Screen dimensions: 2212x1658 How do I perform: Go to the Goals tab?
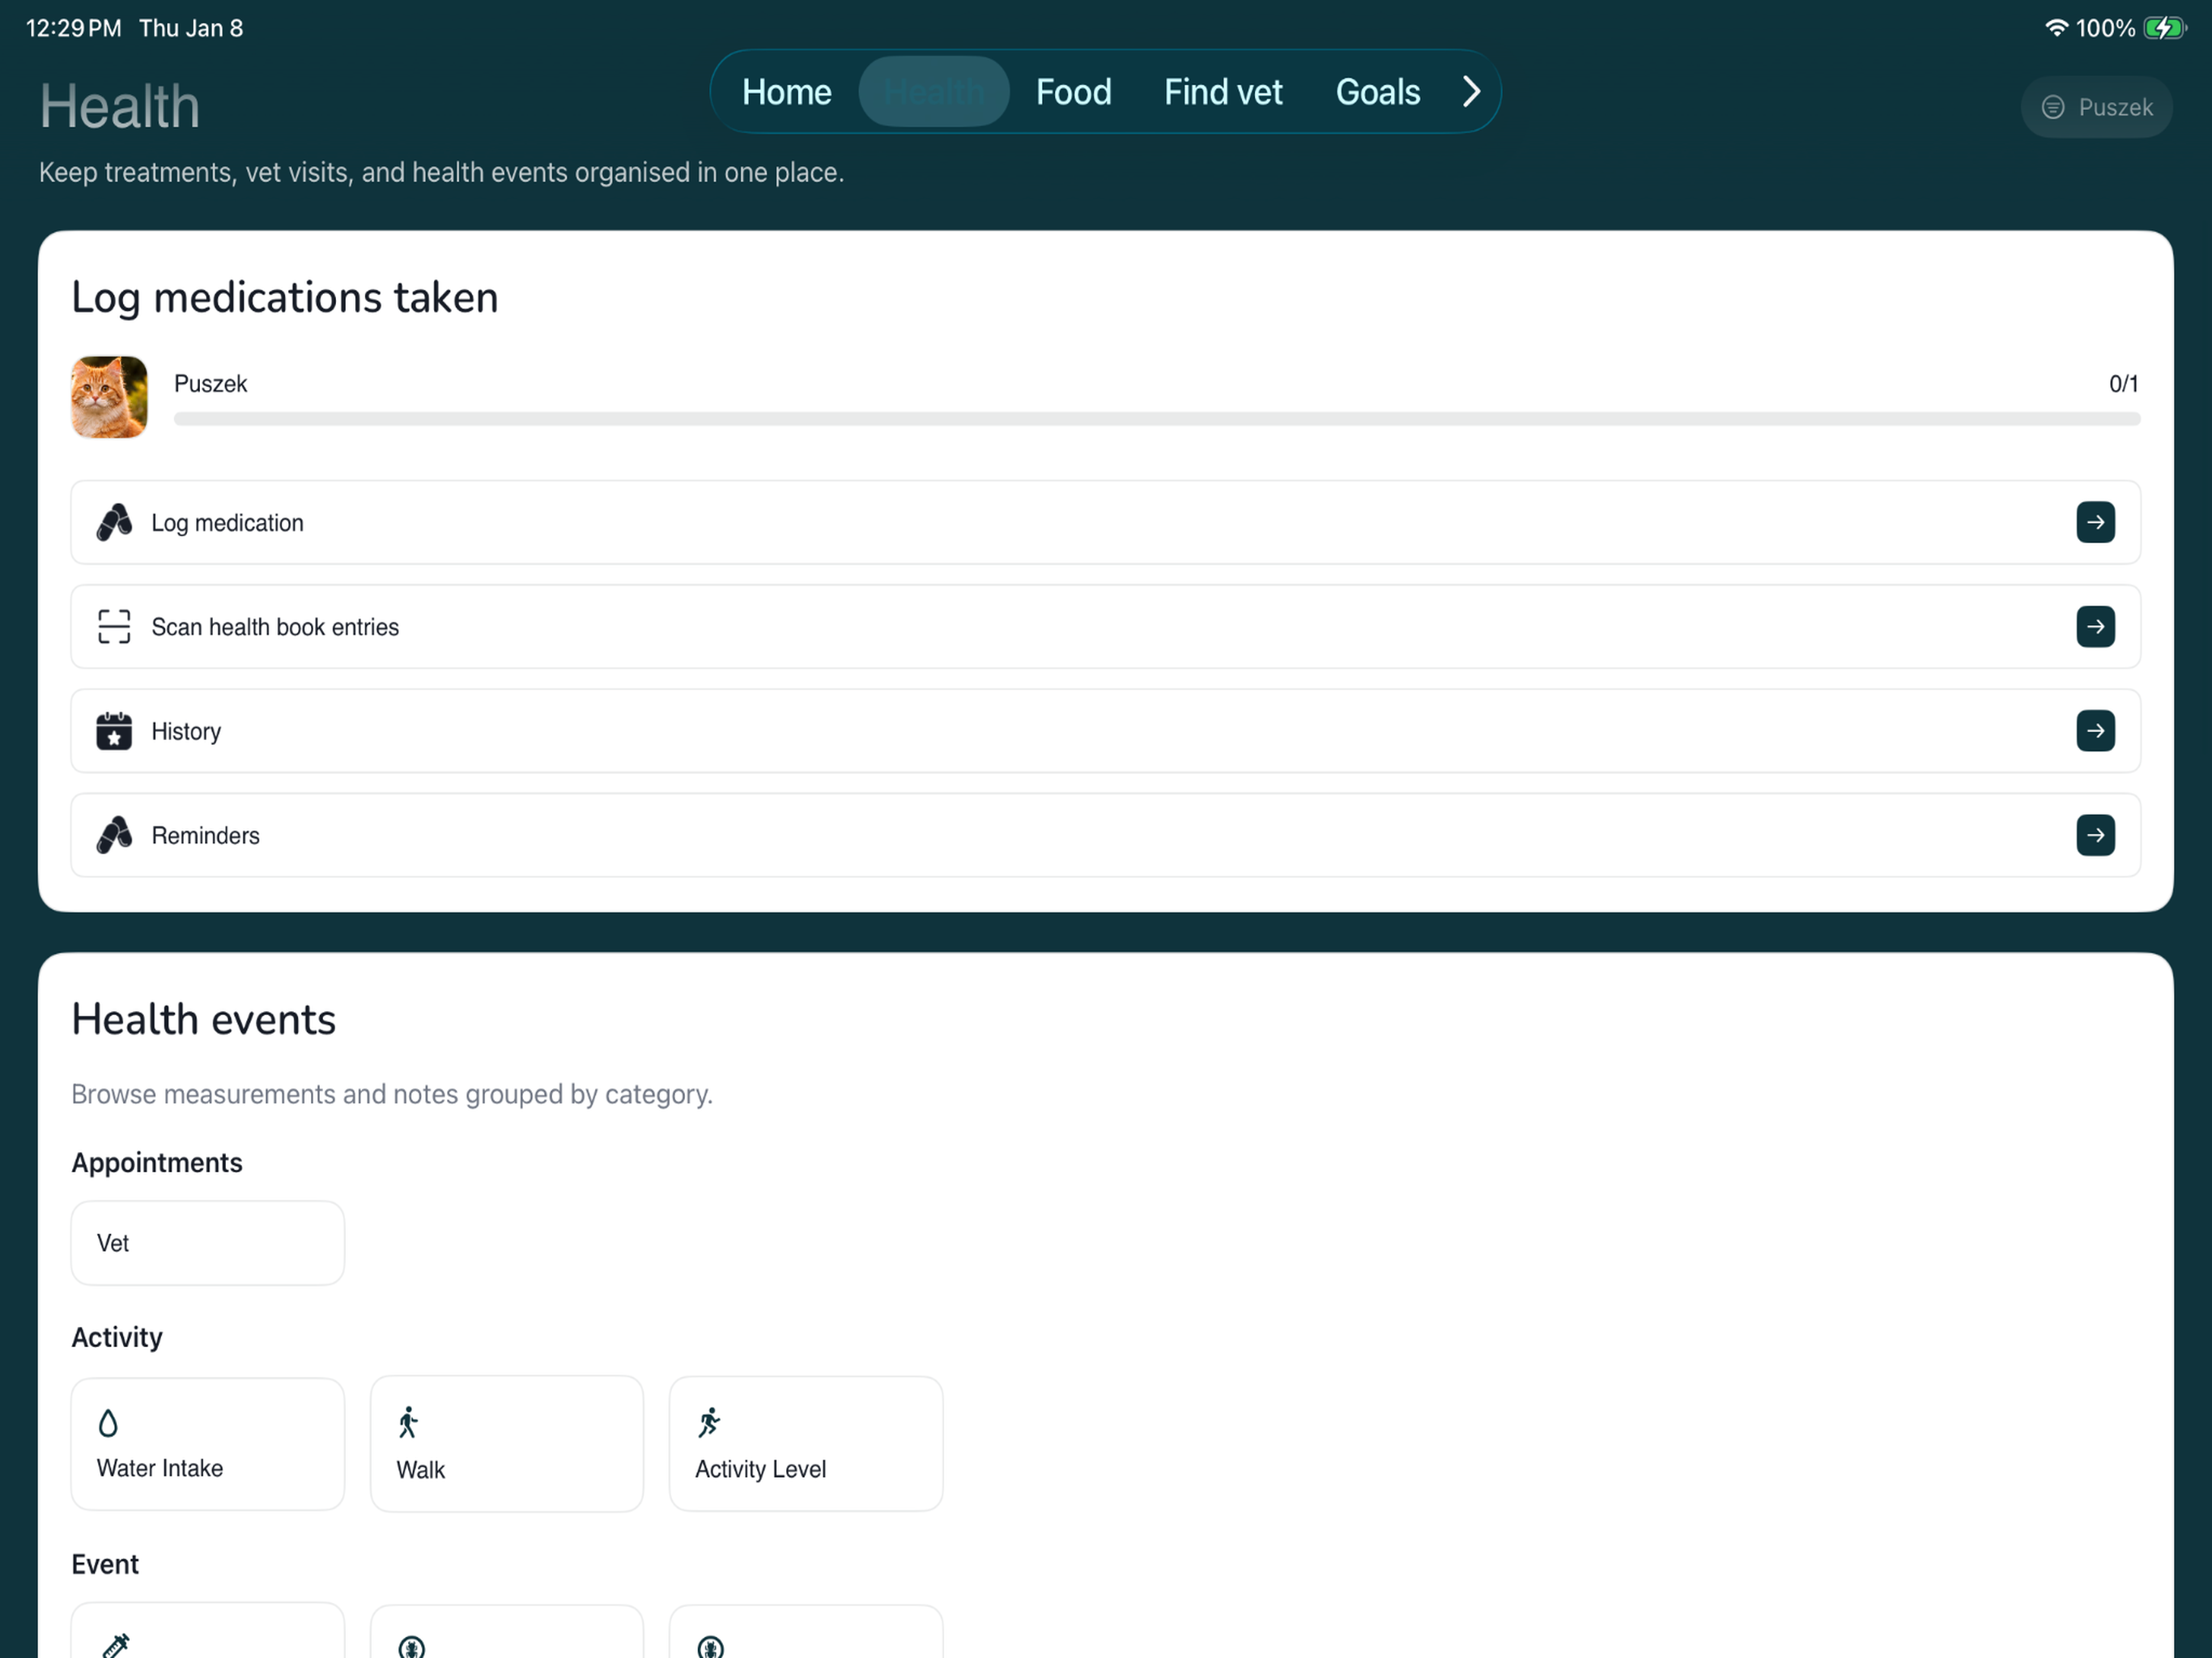(1377, 92)
